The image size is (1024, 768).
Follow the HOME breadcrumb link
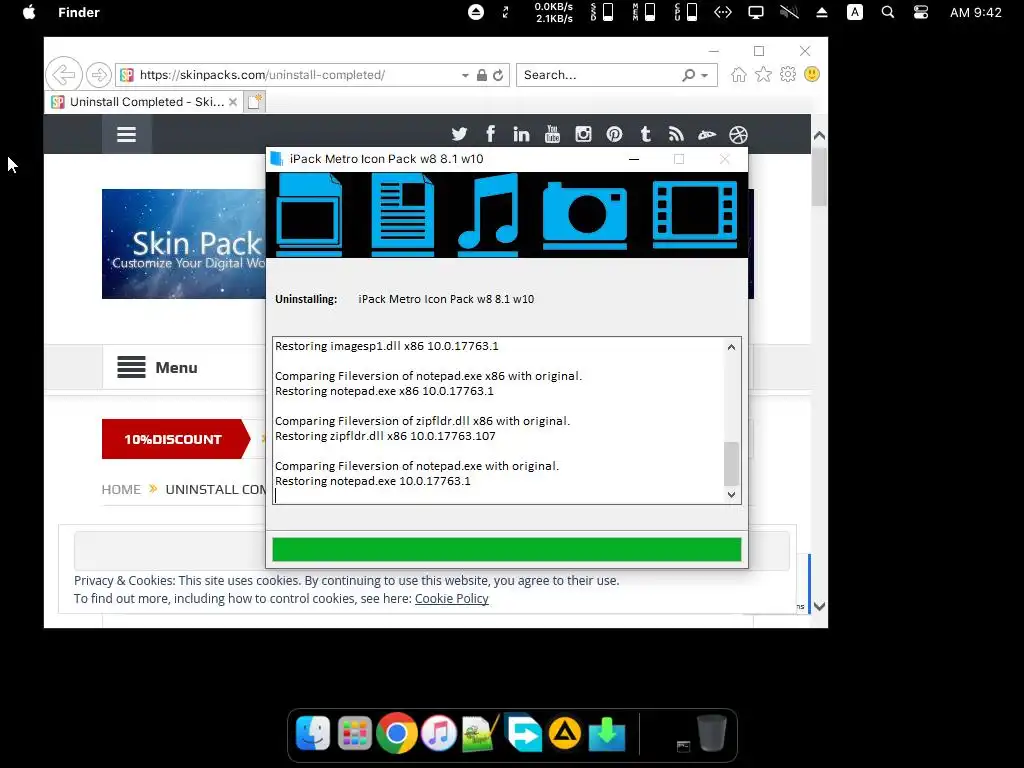(x=121, y=489)
